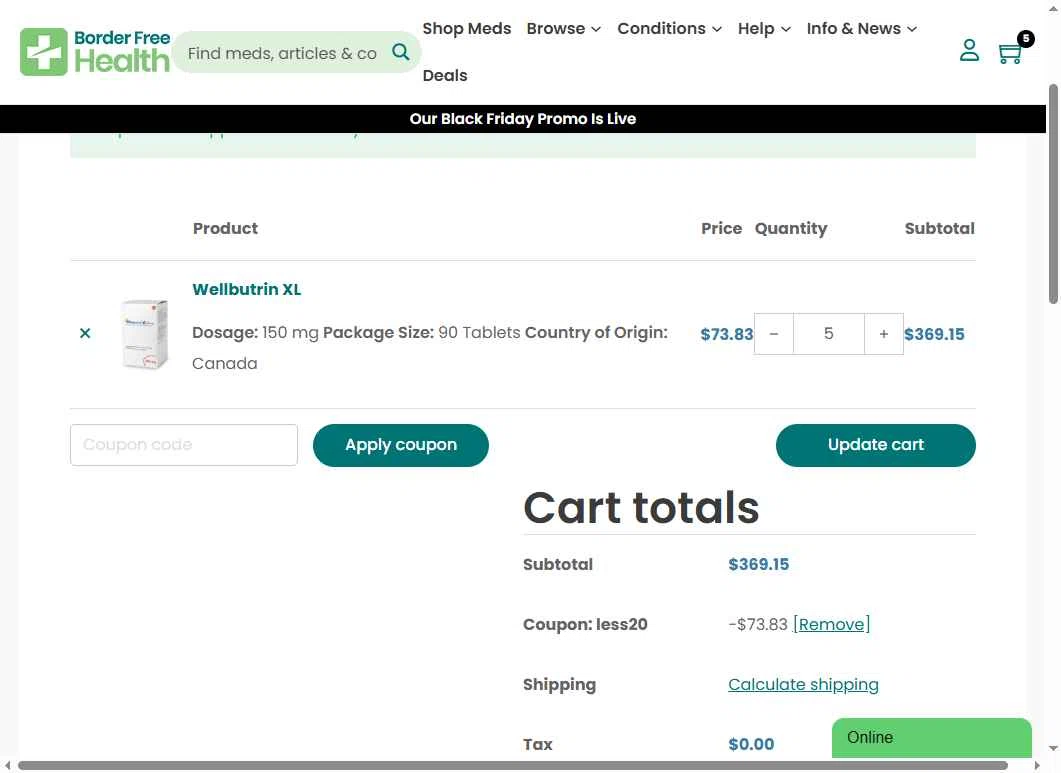Open the Shop Meds menu item

pos(467,28)
